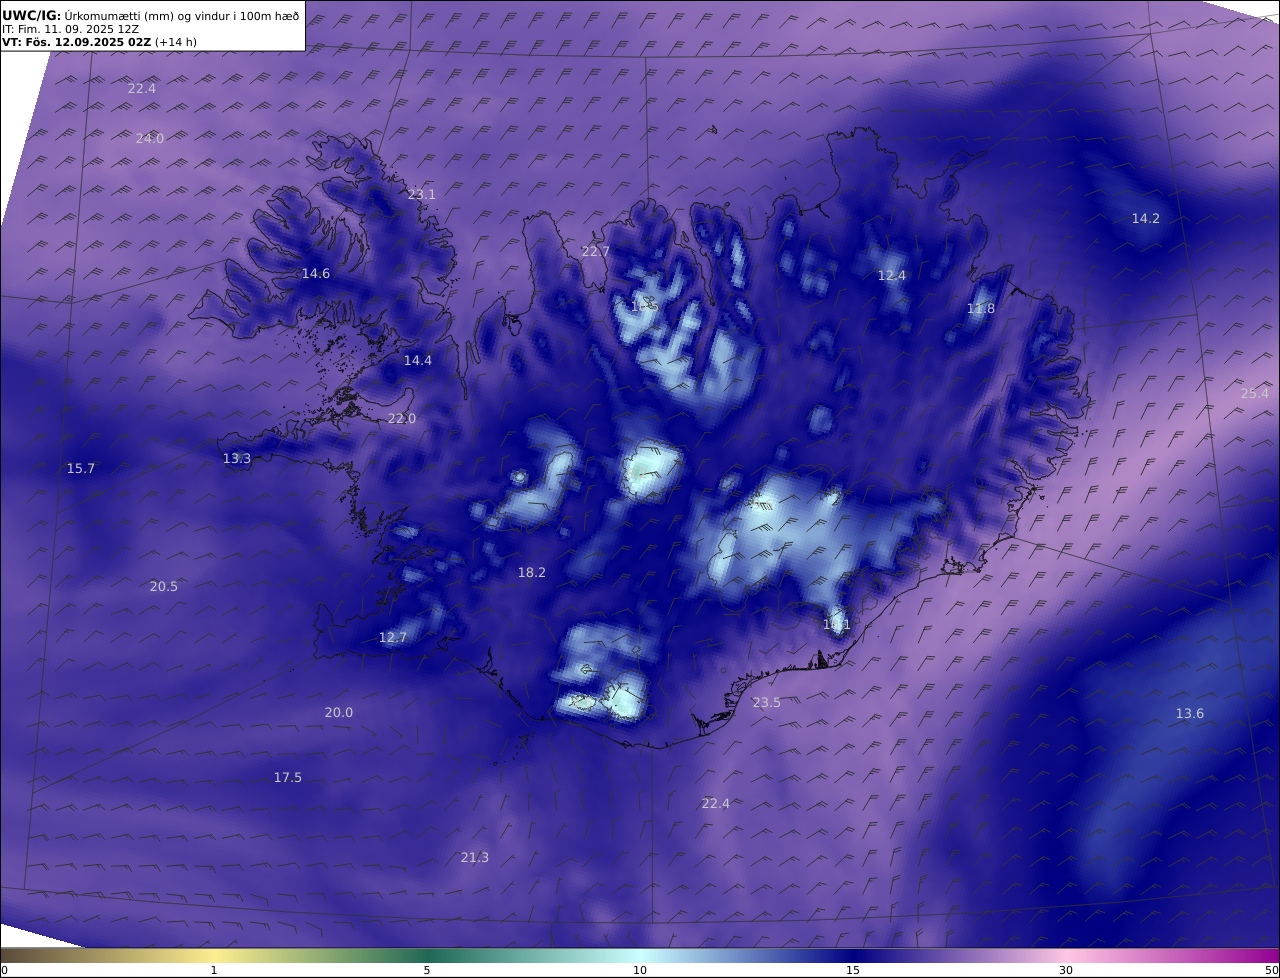Click the 12.4 value label

pos(892,275)
